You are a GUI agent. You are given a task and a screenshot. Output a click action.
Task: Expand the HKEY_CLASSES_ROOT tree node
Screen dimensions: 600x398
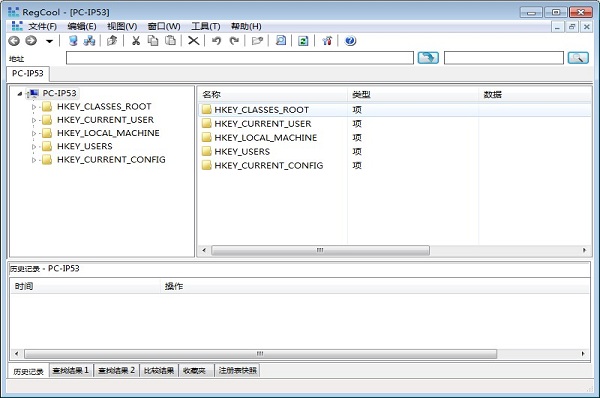pos(34,107)
